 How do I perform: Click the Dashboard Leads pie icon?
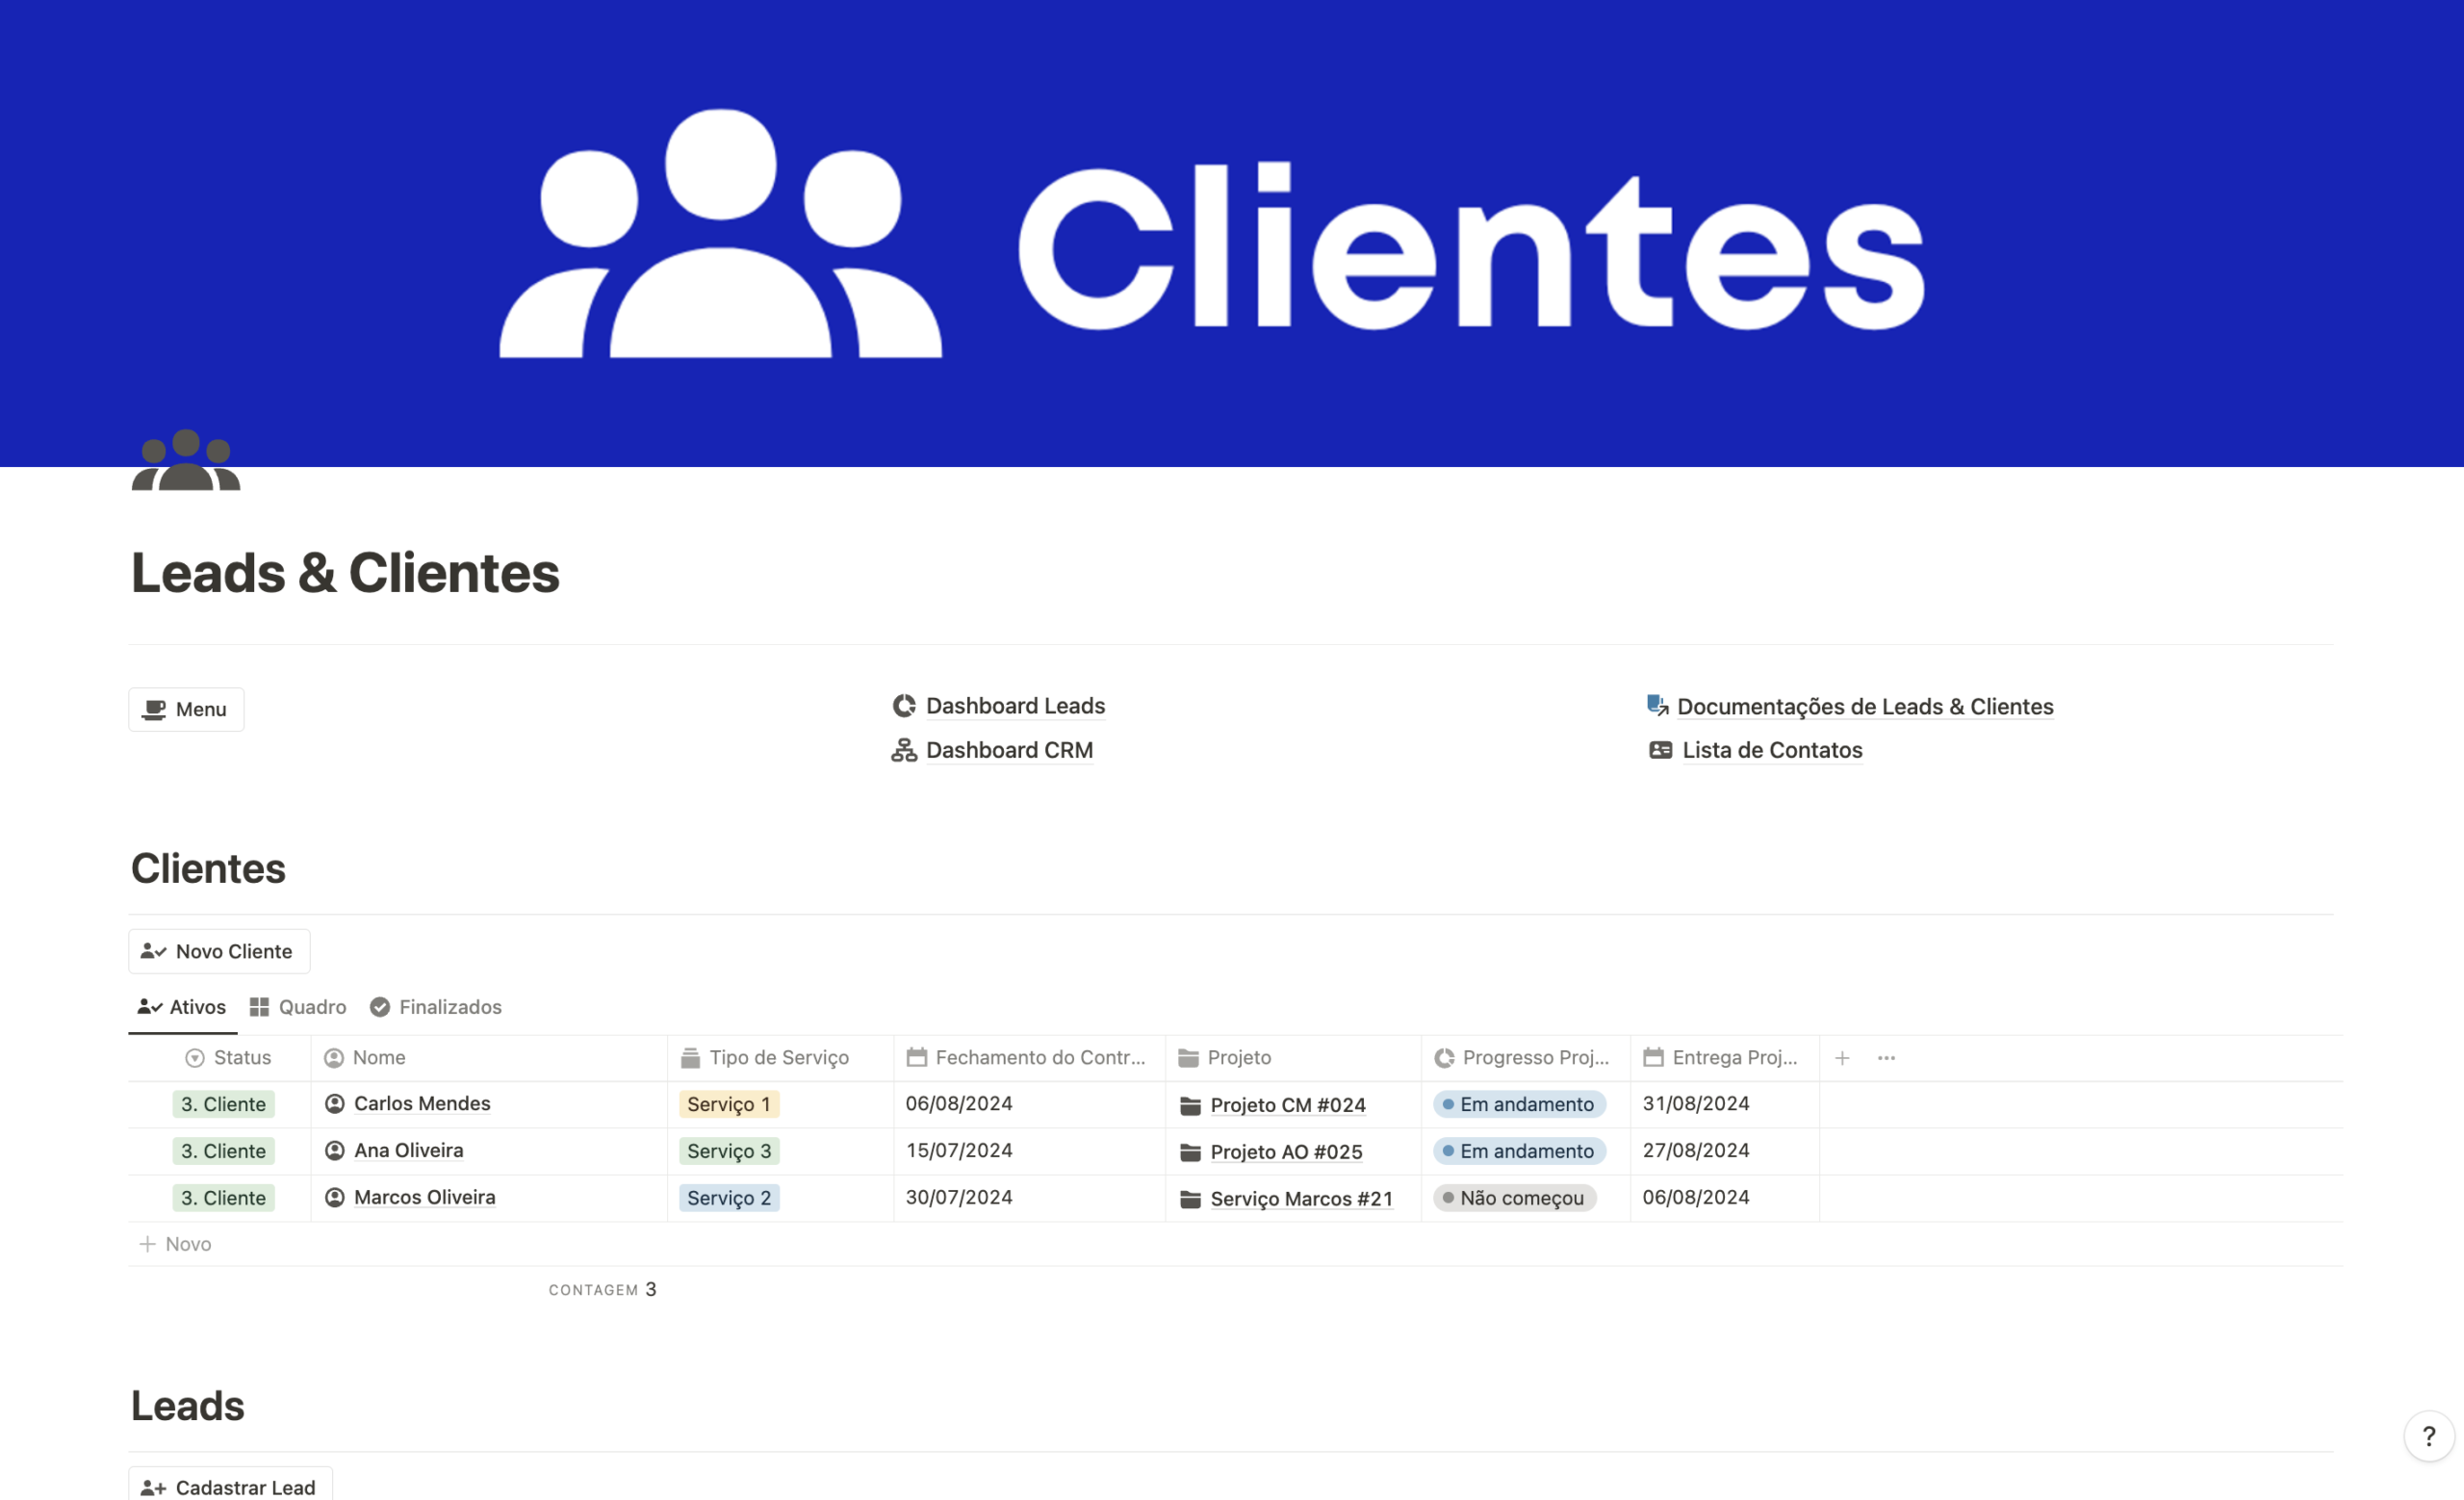coord(904,706)
